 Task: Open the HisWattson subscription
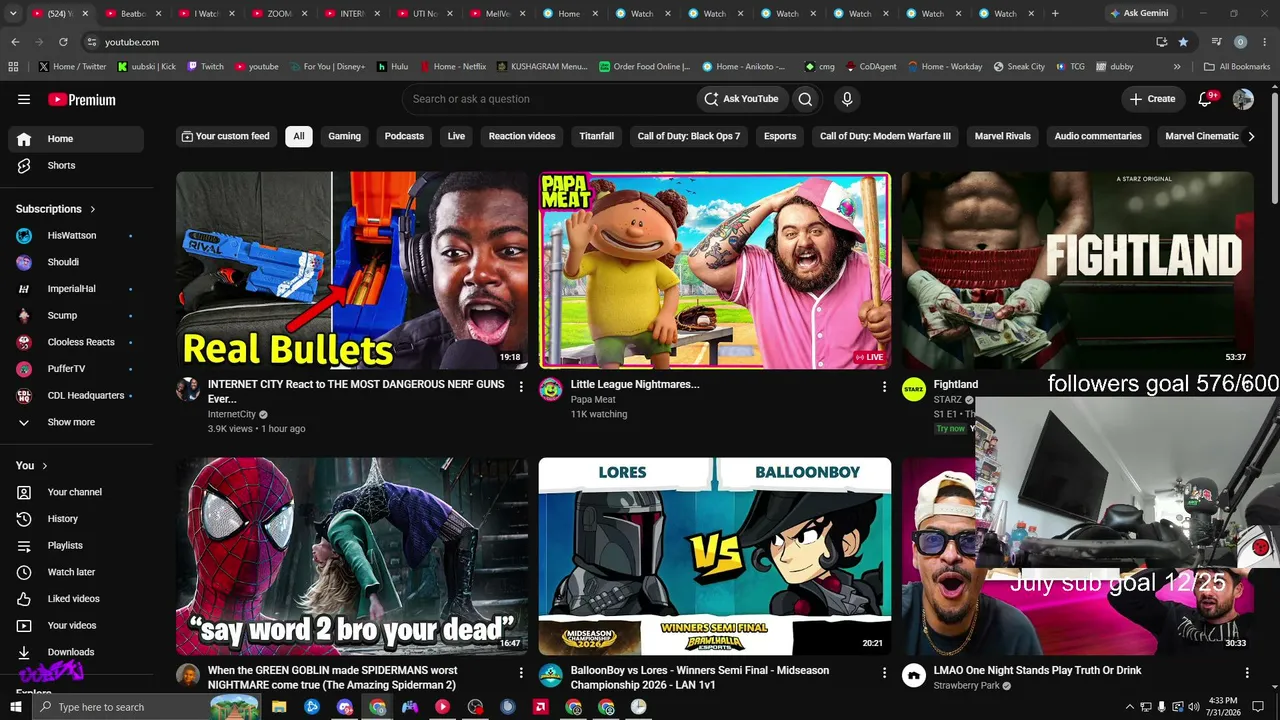tap(76, 236)
